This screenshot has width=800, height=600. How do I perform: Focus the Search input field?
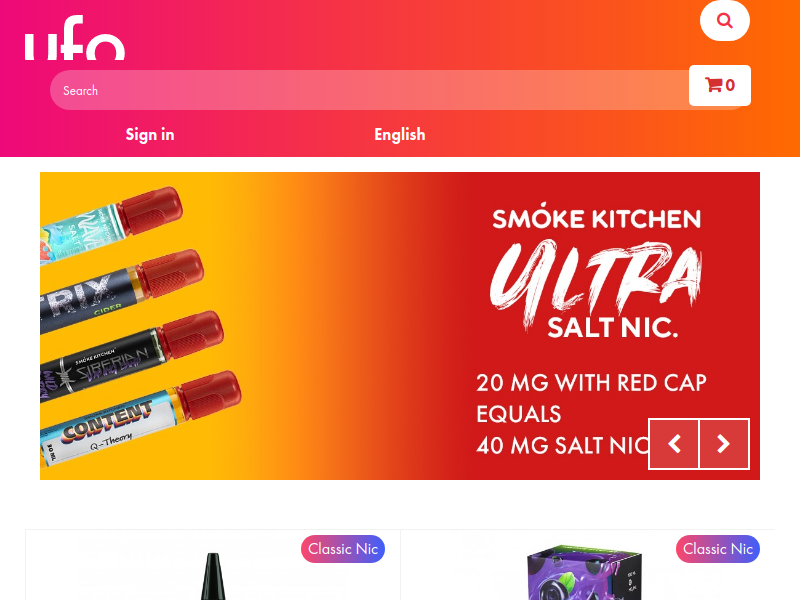(x=369, y=90)
